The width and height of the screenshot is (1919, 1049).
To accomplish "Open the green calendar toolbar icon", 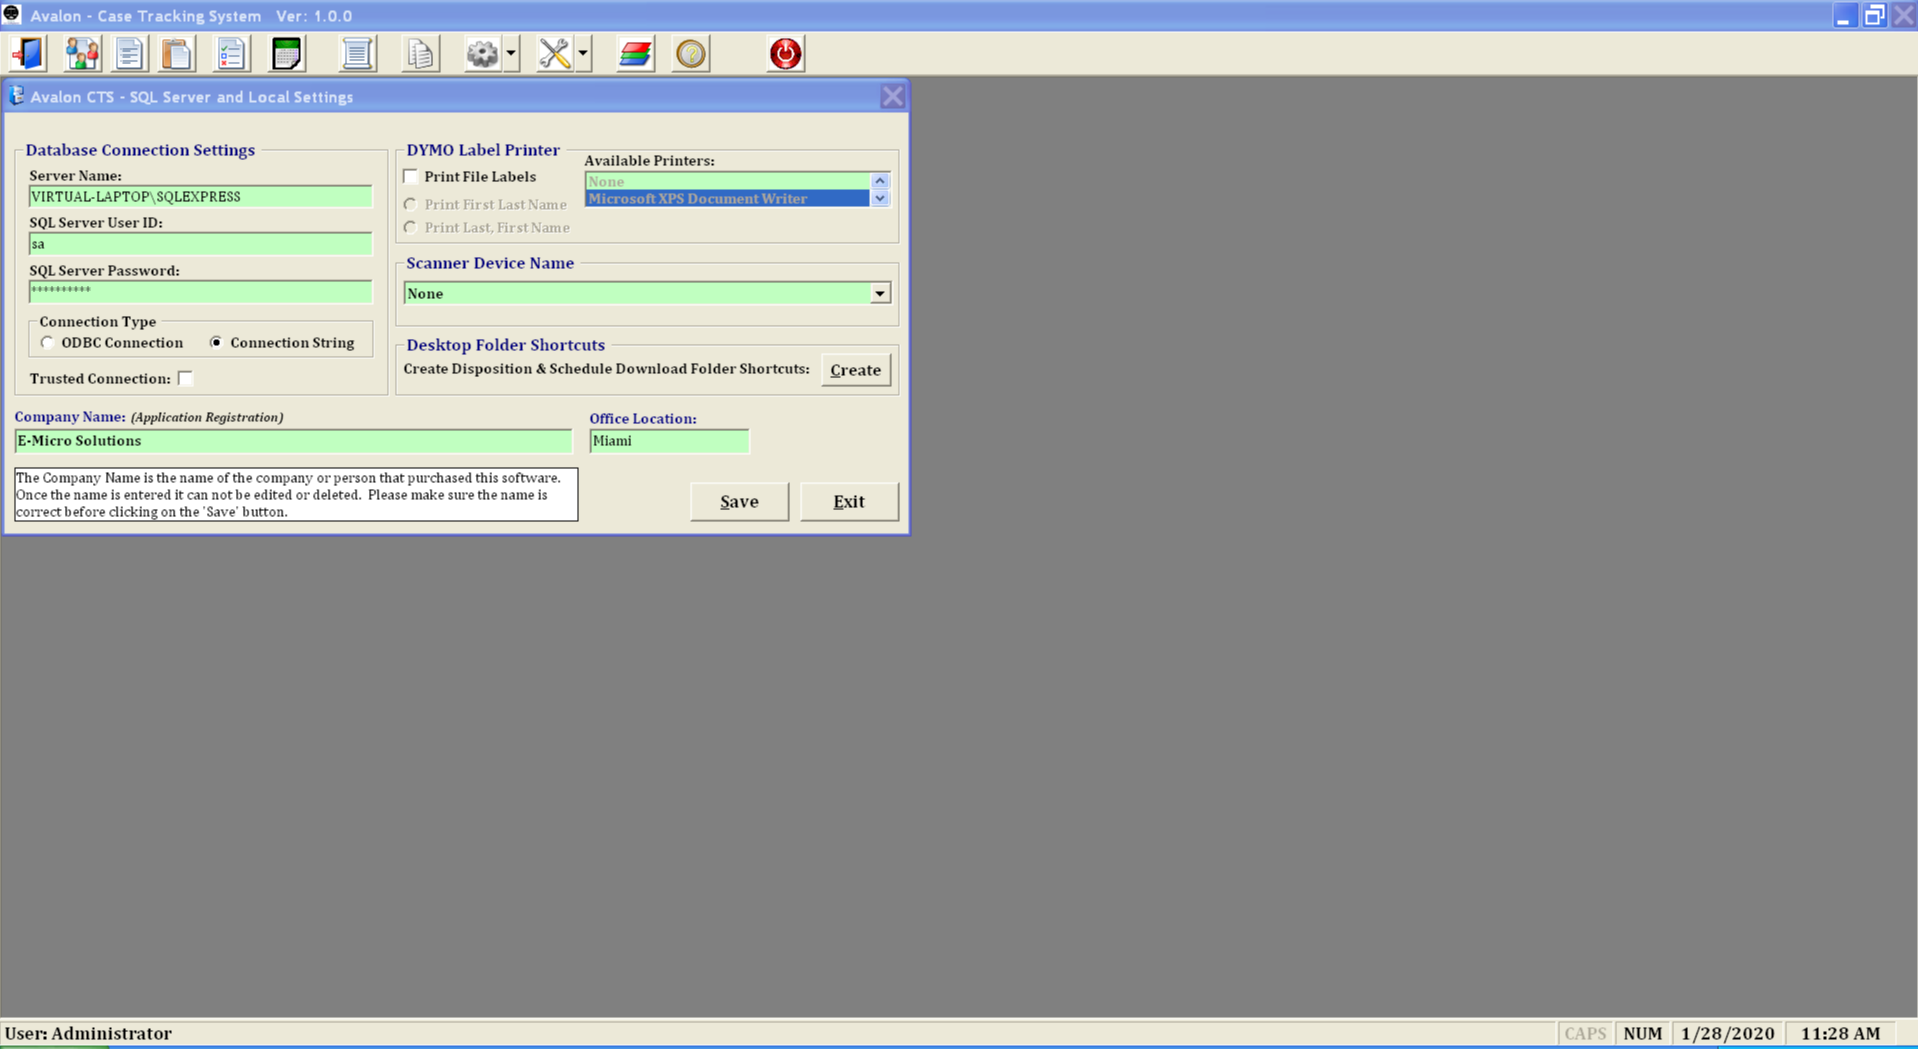I will click(x=287, y=54).
